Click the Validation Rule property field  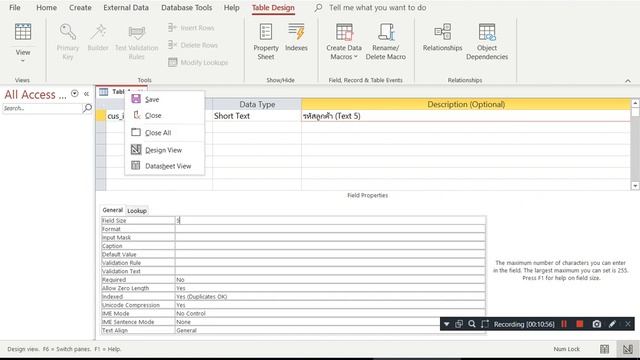coord(330,262)
